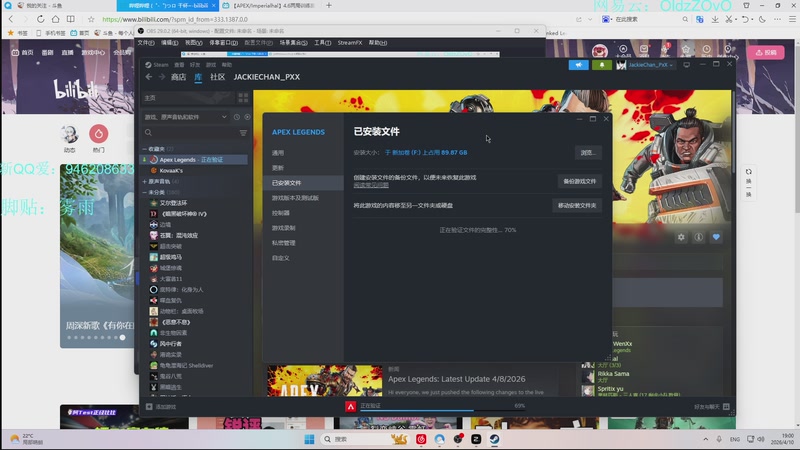Toggle Steam library grid view icon

coord(243,98)
